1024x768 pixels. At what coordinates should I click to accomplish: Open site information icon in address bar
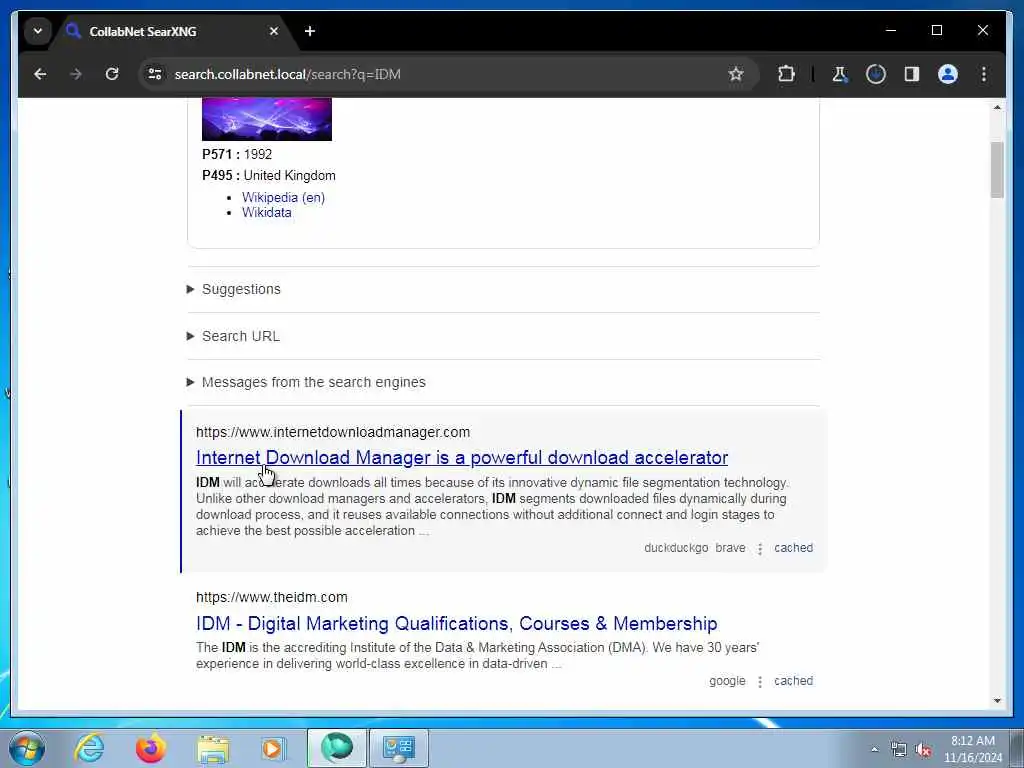coord(155,74)
